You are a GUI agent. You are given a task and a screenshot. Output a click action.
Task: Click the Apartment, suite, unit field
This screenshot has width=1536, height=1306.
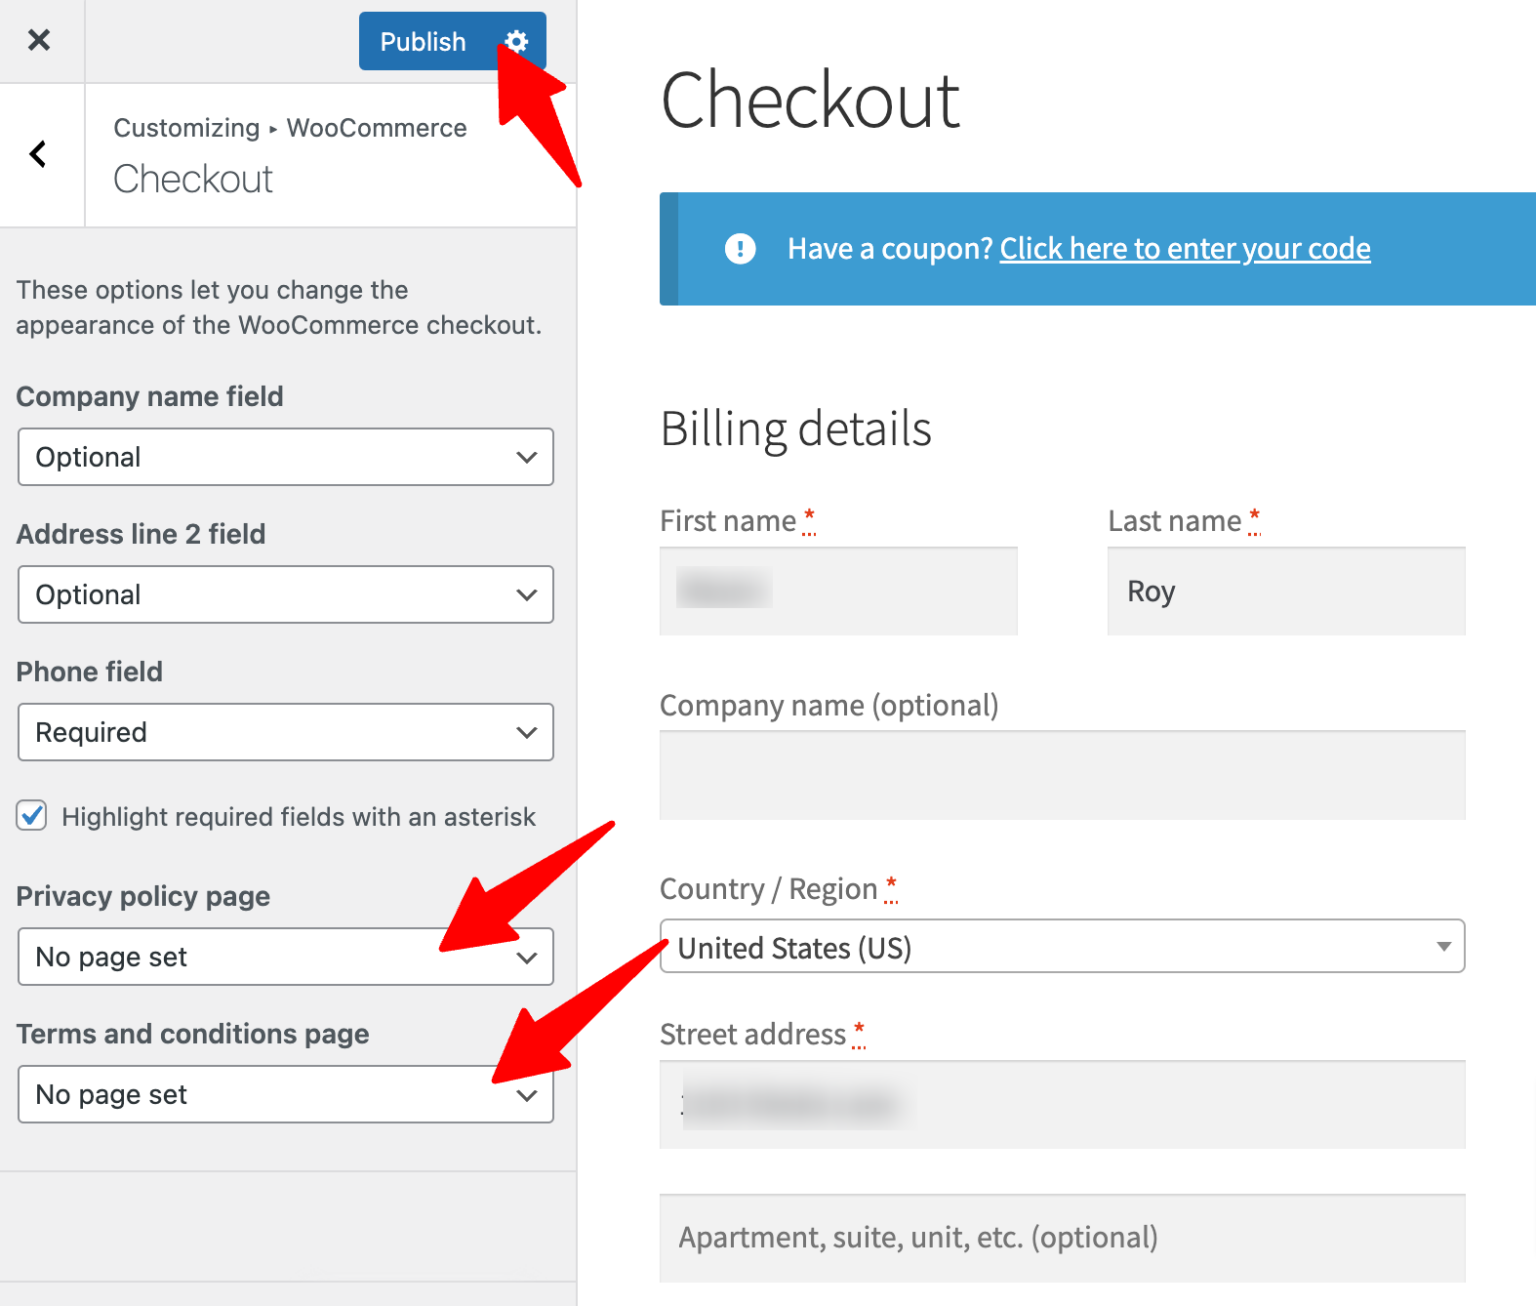pos(1062,1237)
